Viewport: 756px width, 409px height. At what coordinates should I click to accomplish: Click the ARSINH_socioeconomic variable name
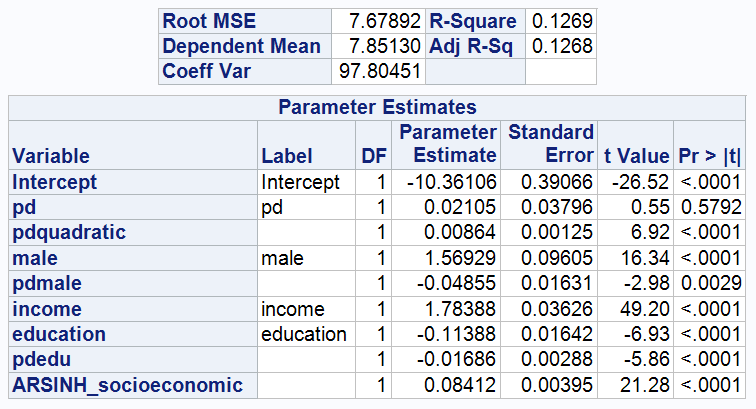127,385
